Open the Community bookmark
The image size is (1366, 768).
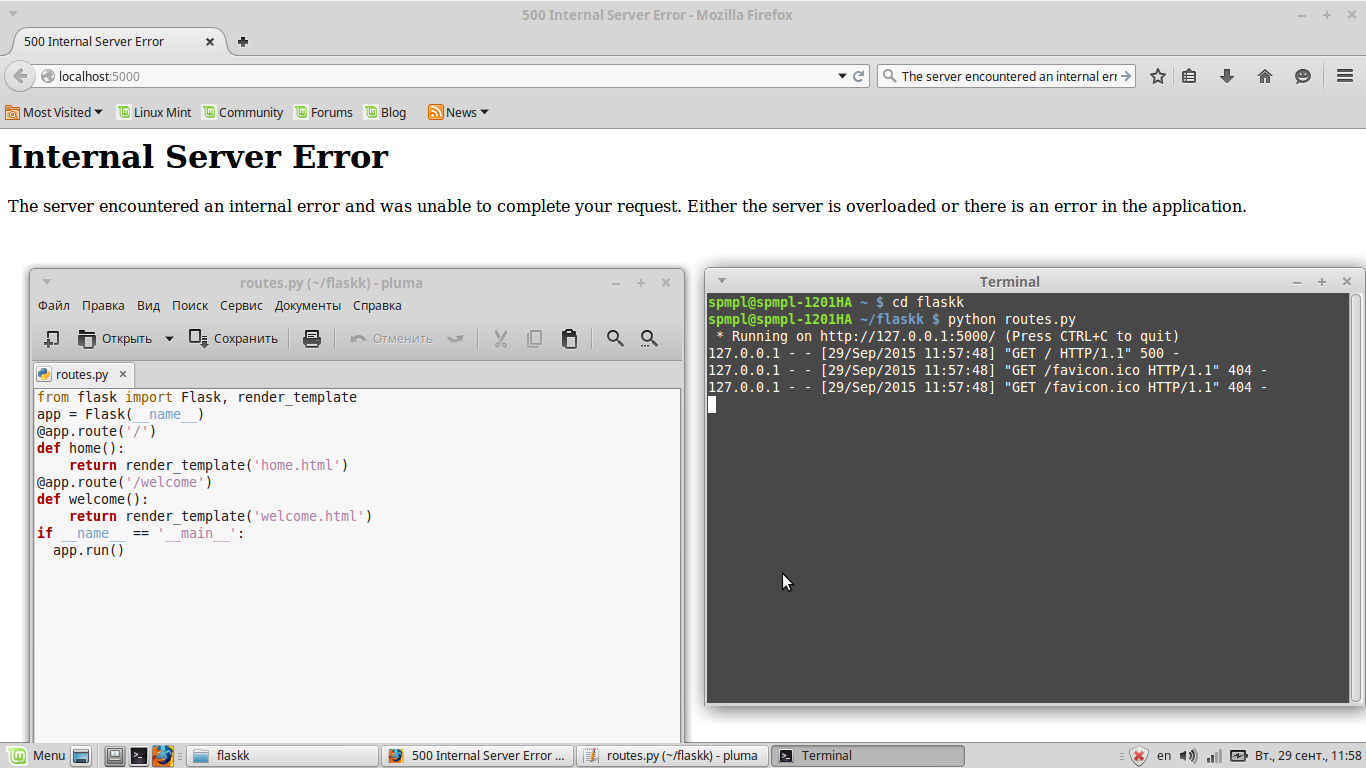click(243, 113)
